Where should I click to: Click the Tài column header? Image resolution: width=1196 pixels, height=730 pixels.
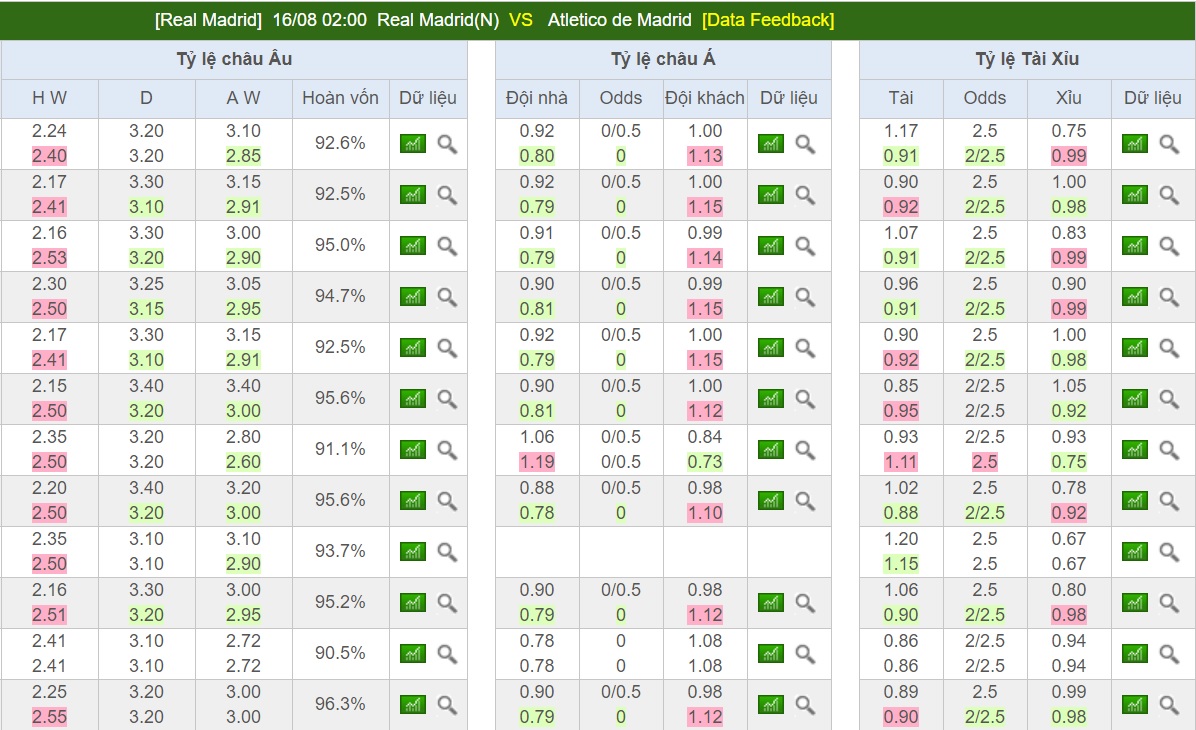click(901, 98)
